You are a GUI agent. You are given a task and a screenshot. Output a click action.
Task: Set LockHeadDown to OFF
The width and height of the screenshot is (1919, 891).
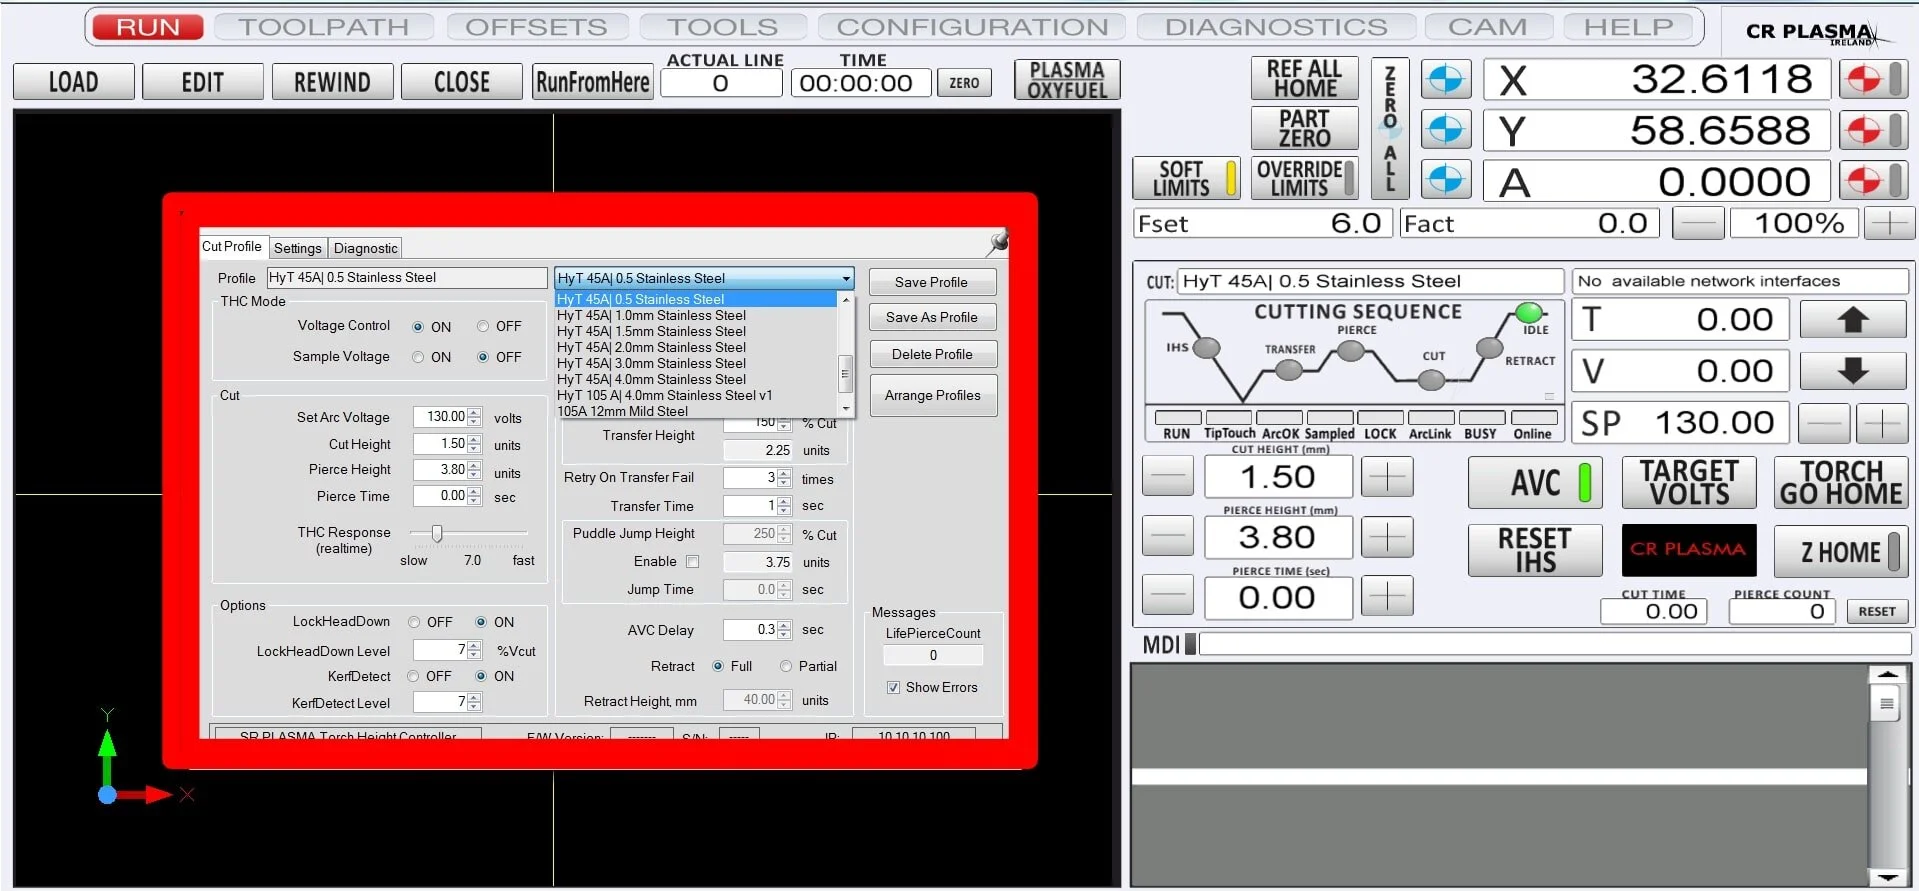click(414, 622)
